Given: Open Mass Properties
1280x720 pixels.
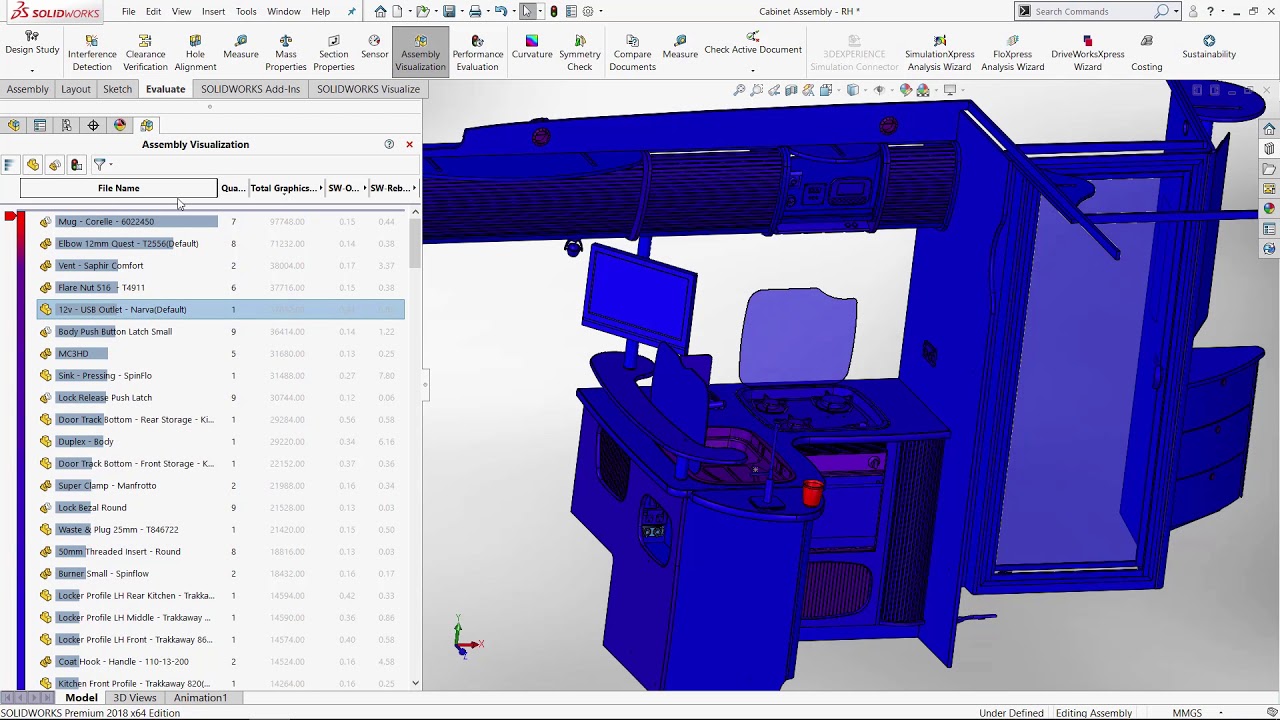Looking at the screenshot, I should [x=286, y=53].
